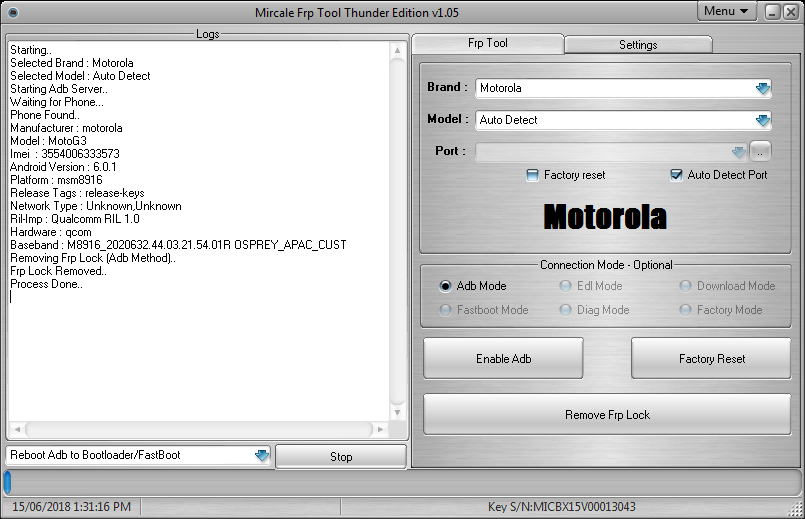This screenshot has width=805, height=519.
Task: Uncheck the Auto Detect Port checkbox
Action: [676, 175]
